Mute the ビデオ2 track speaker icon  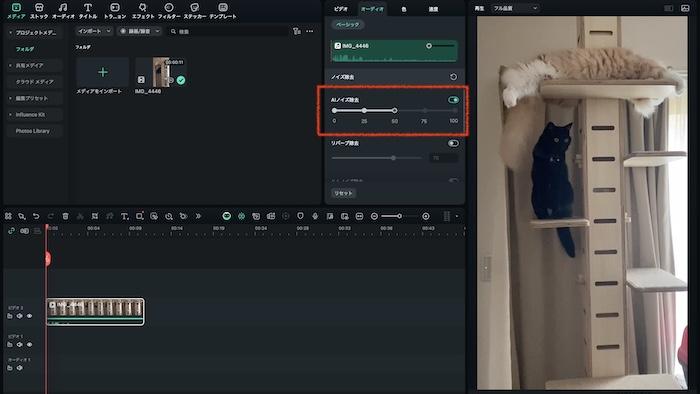tap(20, 316)
